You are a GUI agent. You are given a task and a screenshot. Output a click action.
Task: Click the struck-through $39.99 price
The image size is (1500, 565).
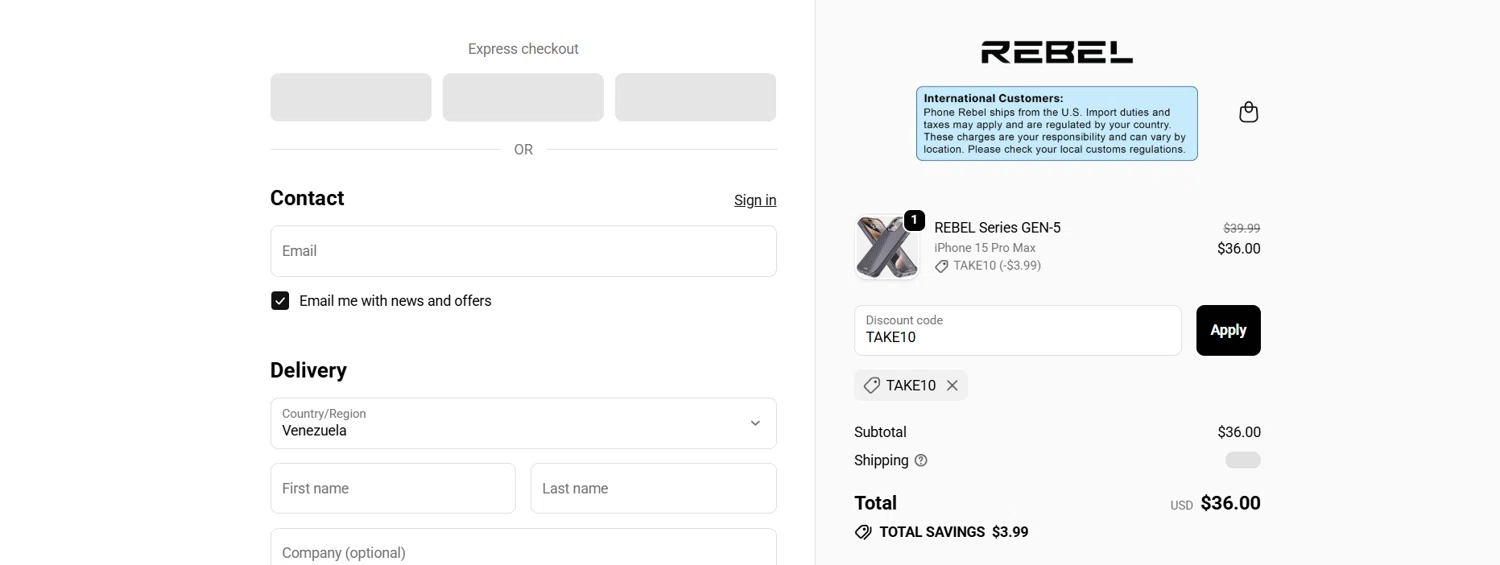[x=1241, y=228]
